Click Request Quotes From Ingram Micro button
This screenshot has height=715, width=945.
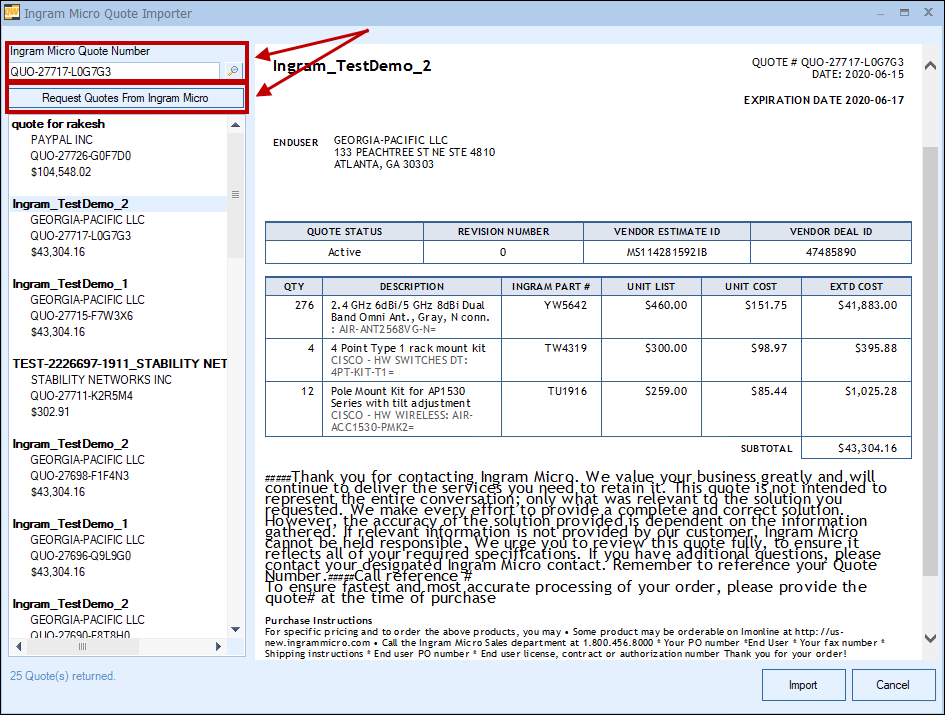coord(125,98)
